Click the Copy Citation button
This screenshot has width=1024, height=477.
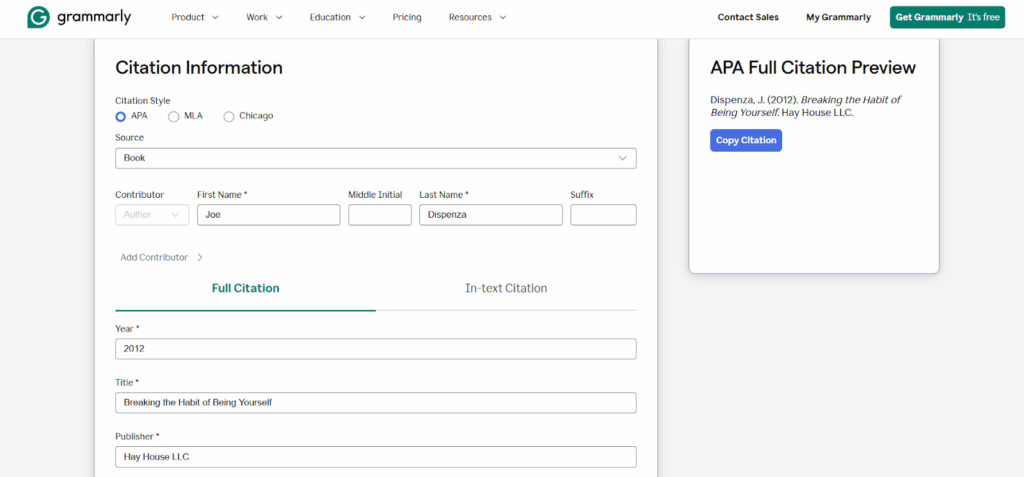click(x=746, y=140)
